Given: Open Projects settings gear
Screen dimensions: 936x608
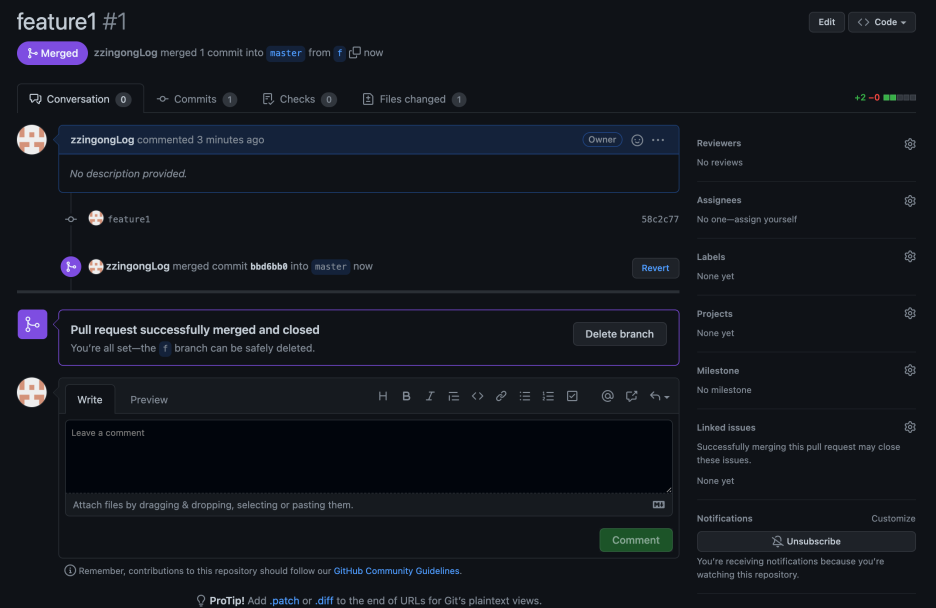Looking at the screenshot, I should click(910, 313).
